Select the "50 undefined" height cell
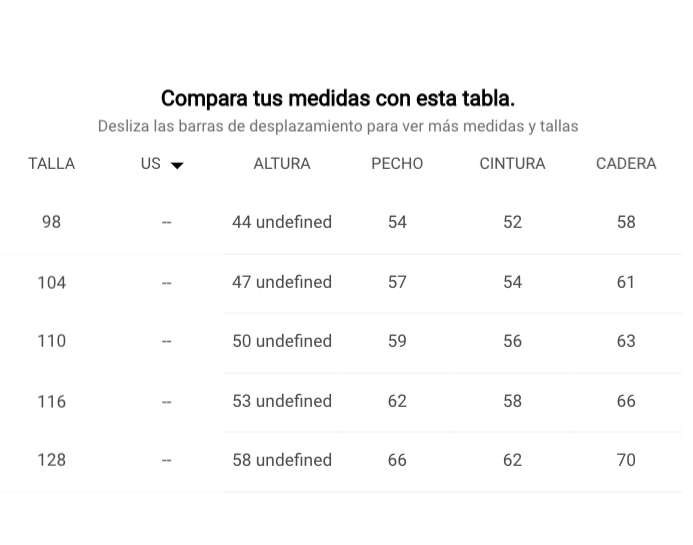The width and height of the screenshot is (693, 545). point(282,341)
